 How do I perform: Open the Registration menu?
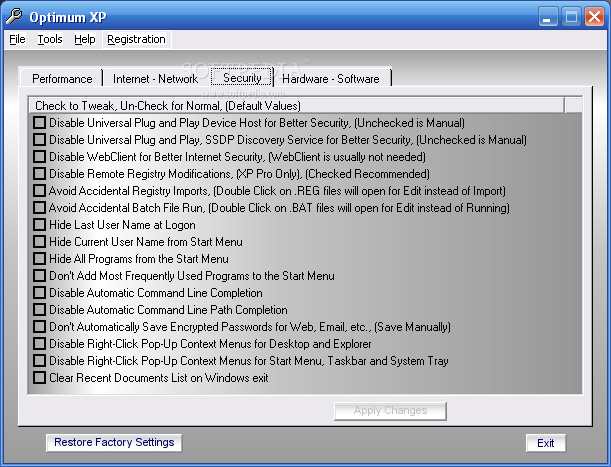point(136,39)
